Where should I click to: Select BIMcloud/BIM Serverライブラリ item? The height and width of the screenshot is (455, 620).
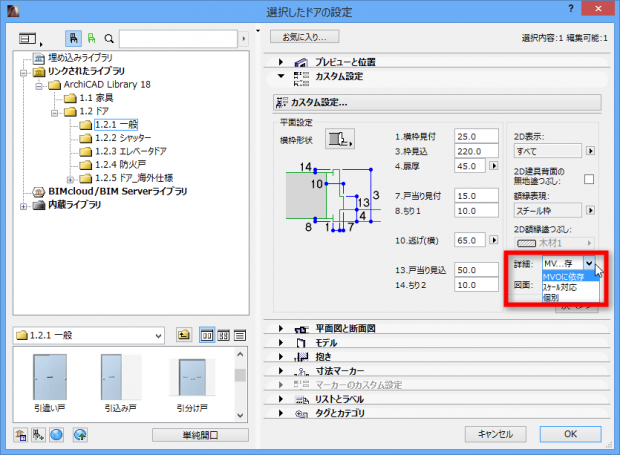(117, 191)
